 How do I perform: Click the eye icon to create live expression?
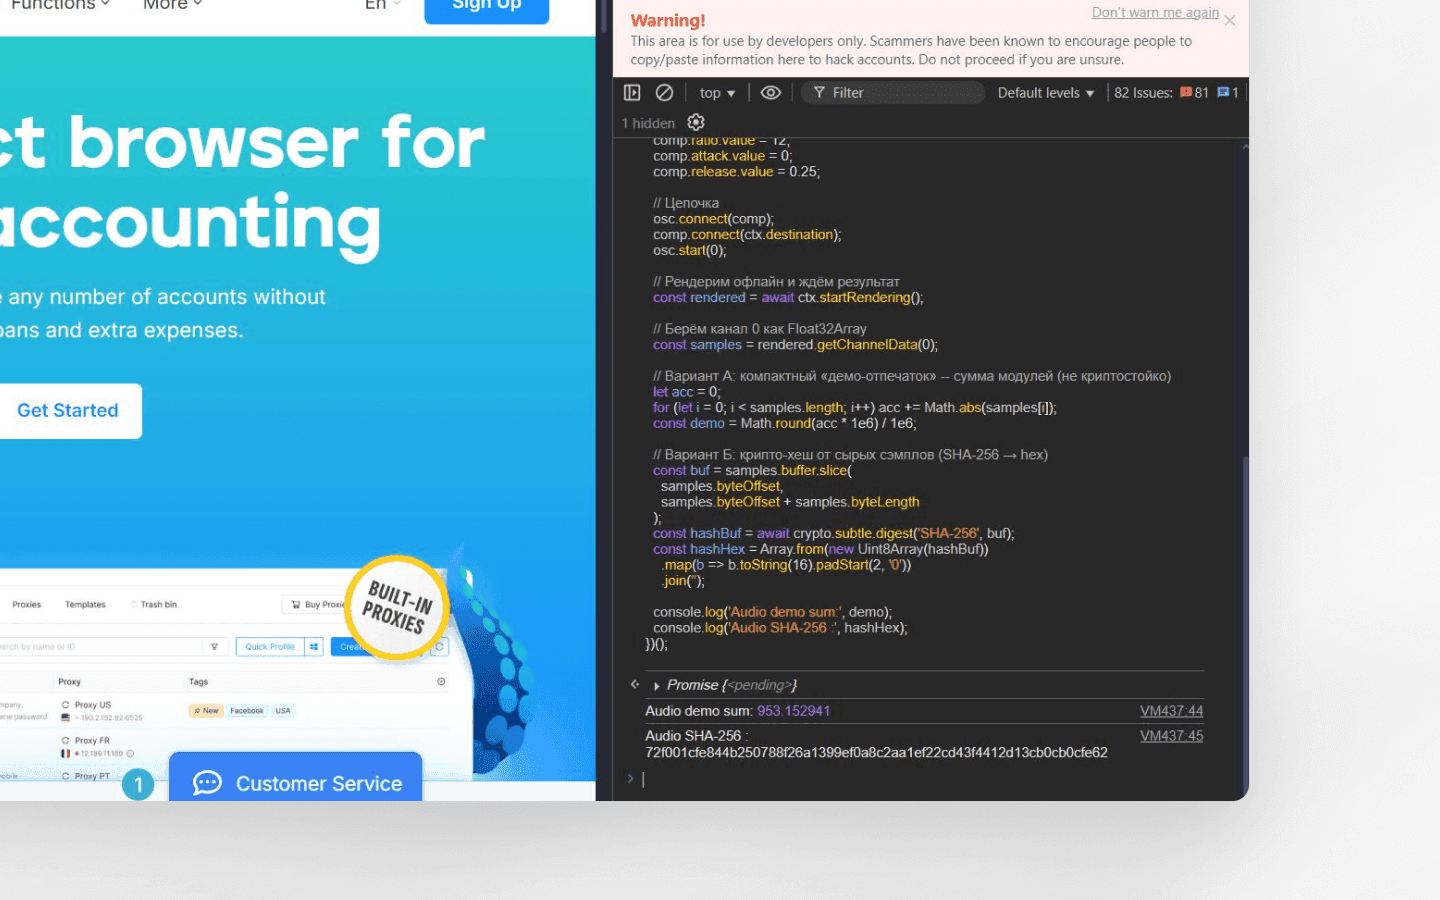tap(770, 92)
